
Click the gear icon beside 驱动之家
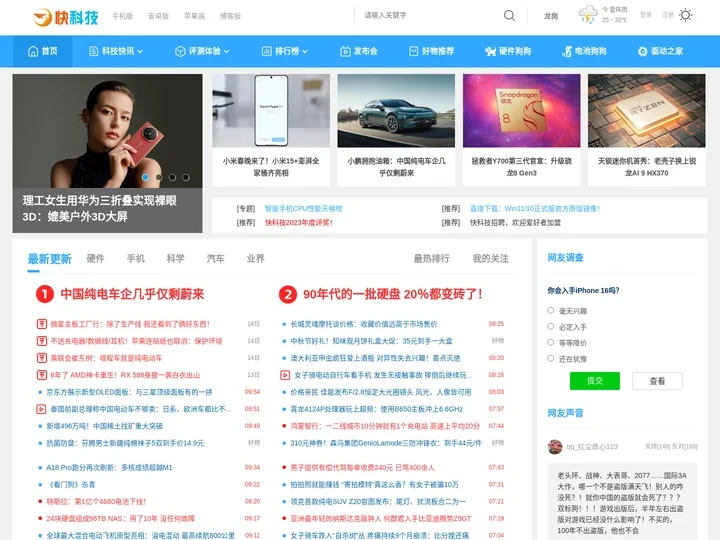tap(643, 51)
